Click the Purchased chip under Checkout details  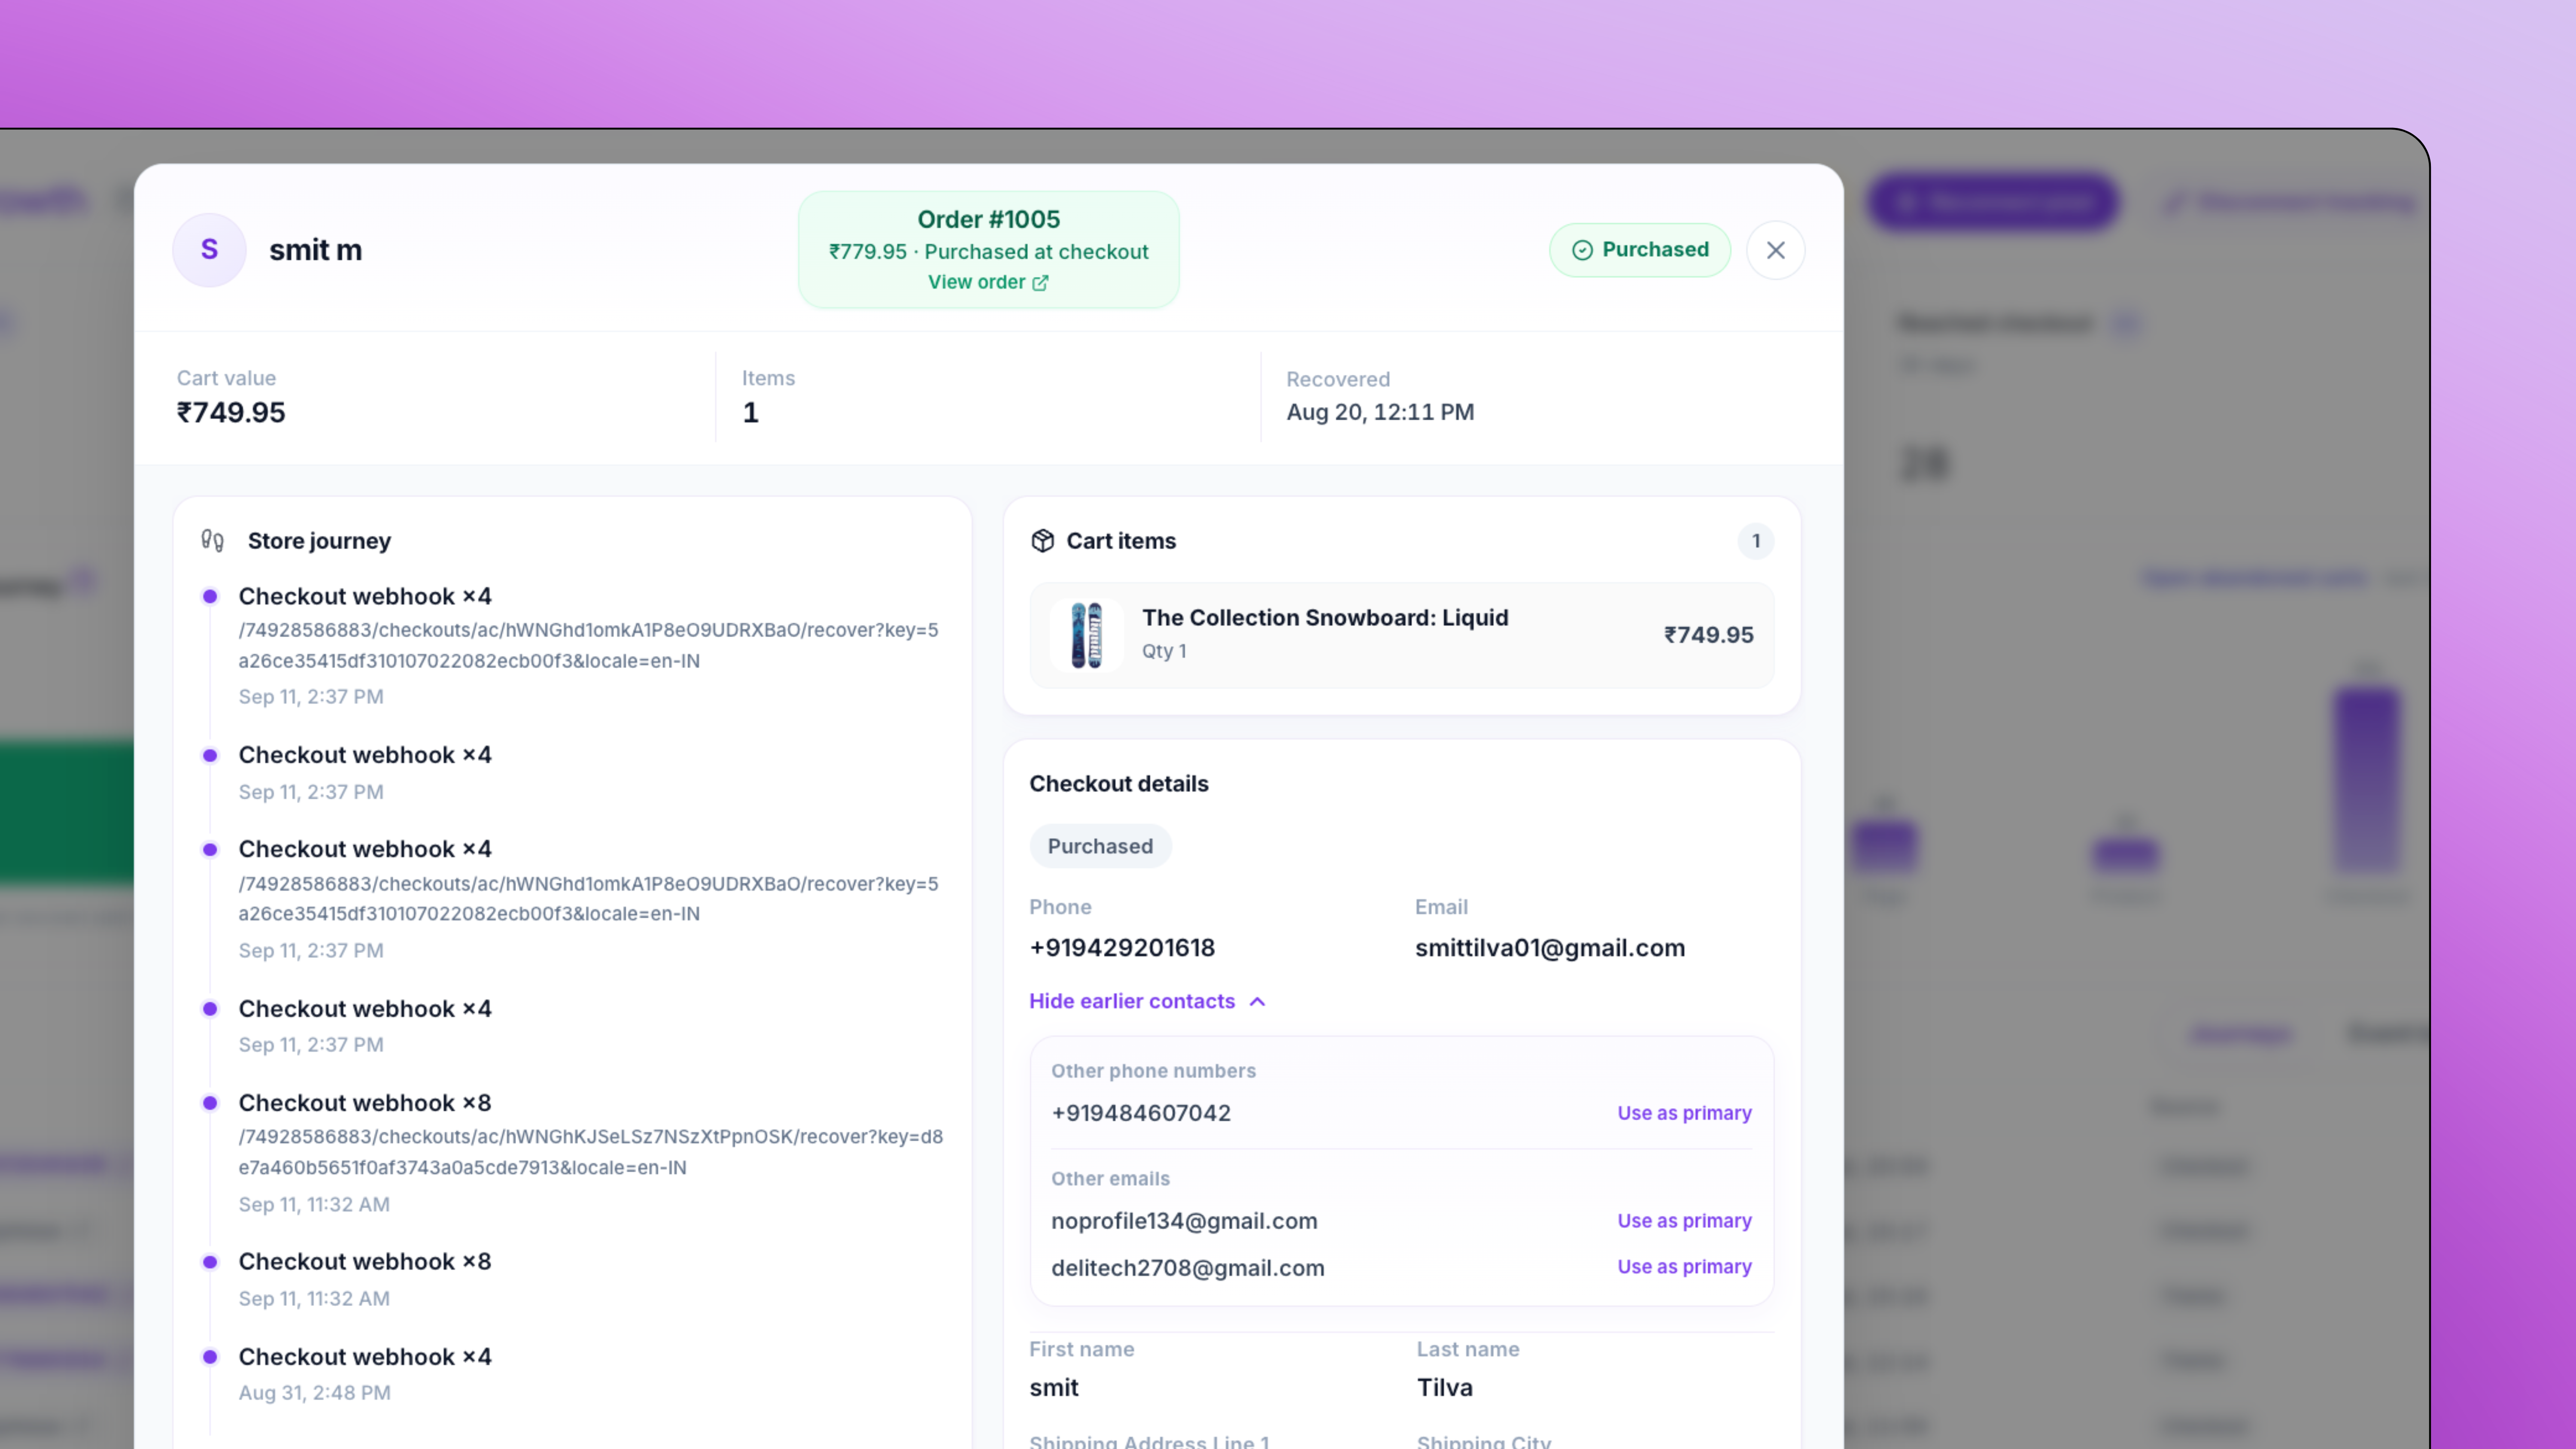pyautogui.click(x=1100, y=846)
